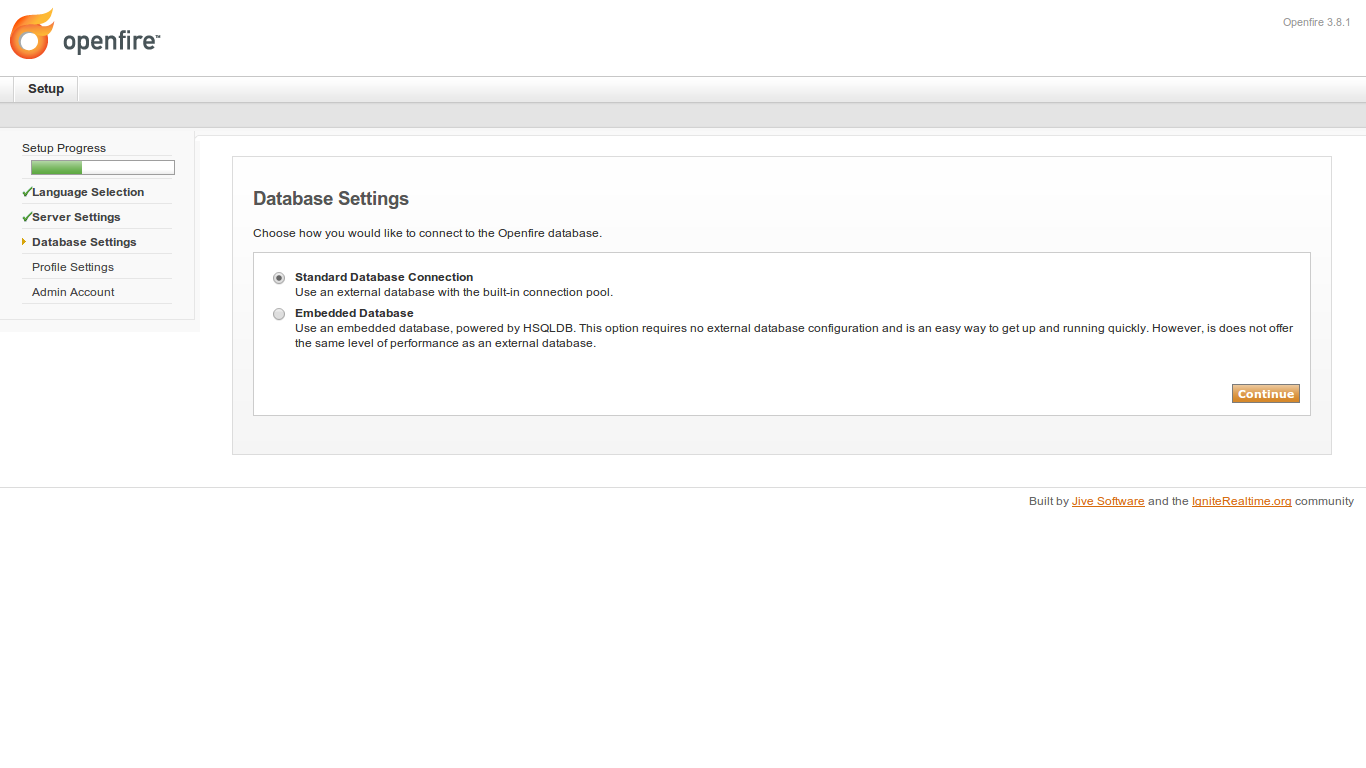Open Admin Account in the sidebar

[x=73, y=292]
